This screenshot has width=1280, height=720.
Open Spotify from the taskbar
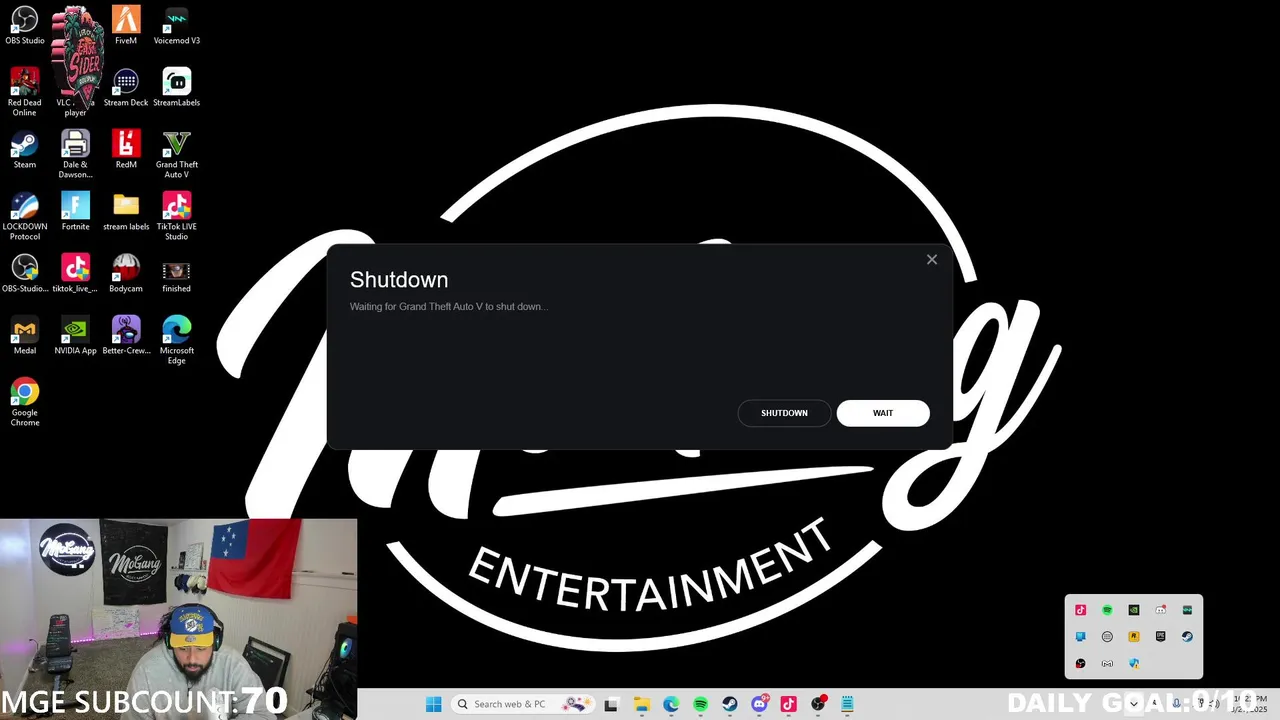tap(700, 704)
